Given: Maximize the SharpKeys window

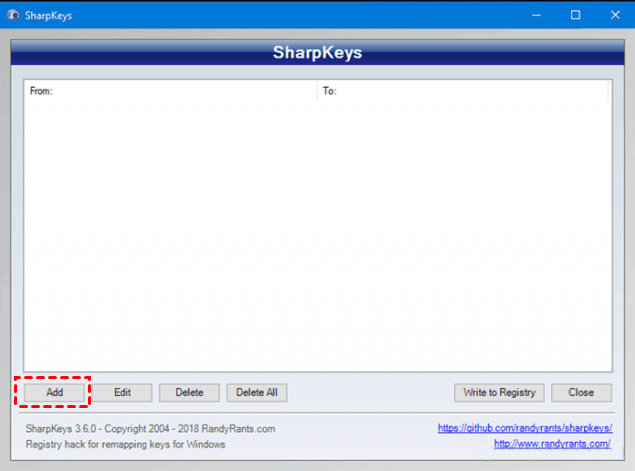Looking at the screenshot, I should 575,15.
